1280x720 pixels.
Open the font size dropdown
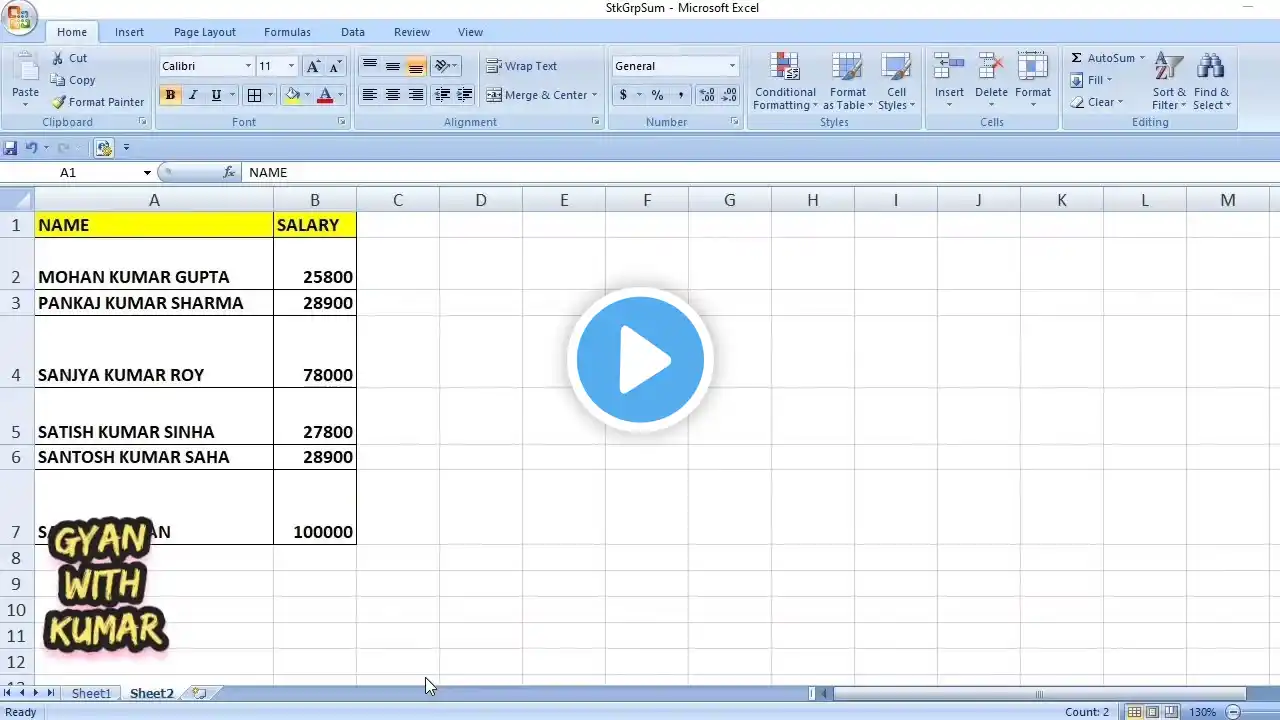click(x=291, y=66)
